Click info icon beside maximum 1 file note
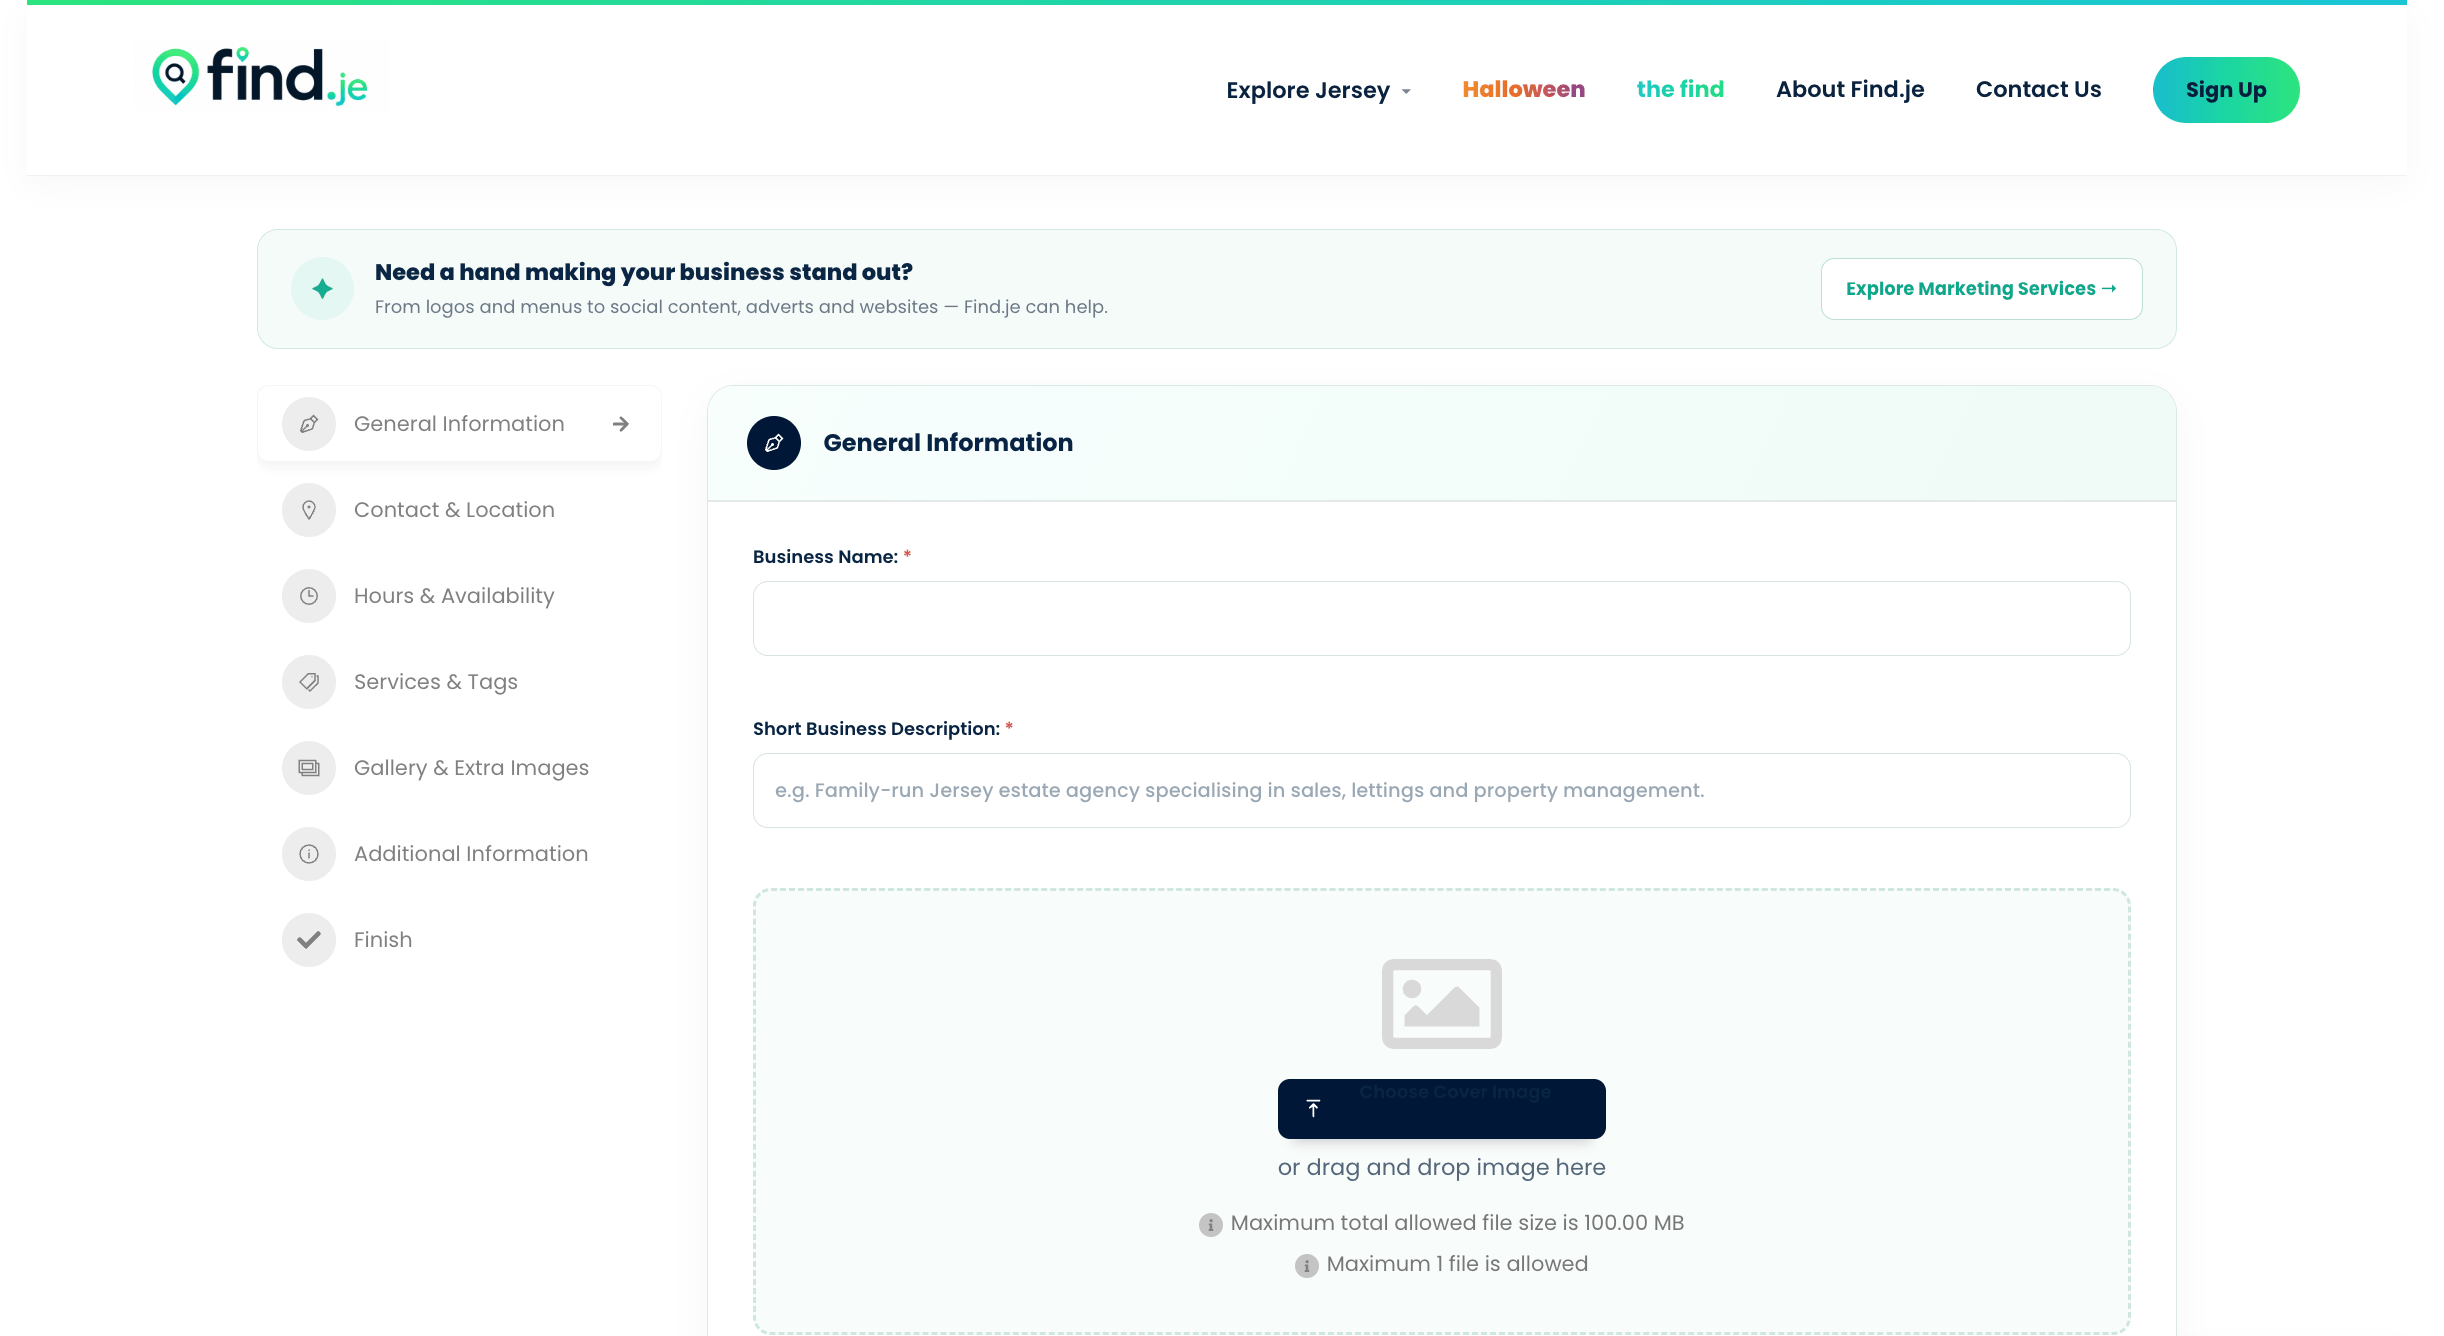This screenshot has height=1336, width=2444. [1306, 1266]
